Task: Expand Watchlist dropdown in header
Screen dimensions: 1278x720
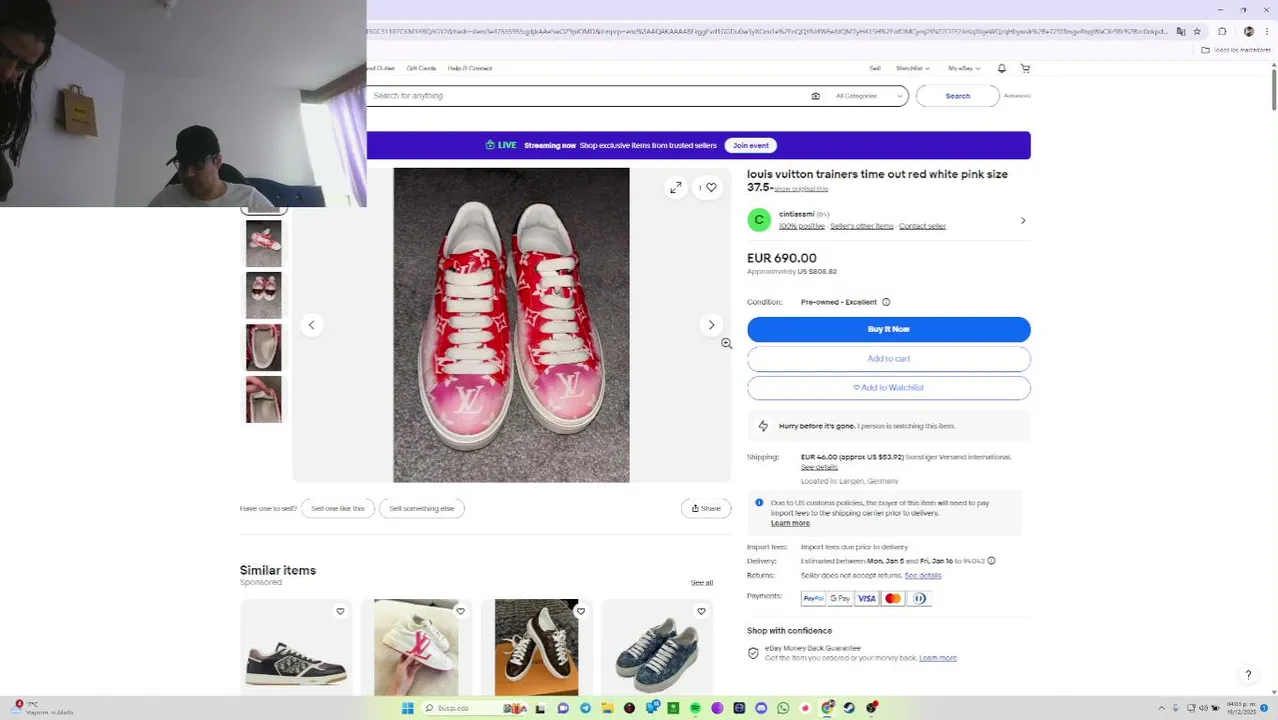Action: coord(913,68)
